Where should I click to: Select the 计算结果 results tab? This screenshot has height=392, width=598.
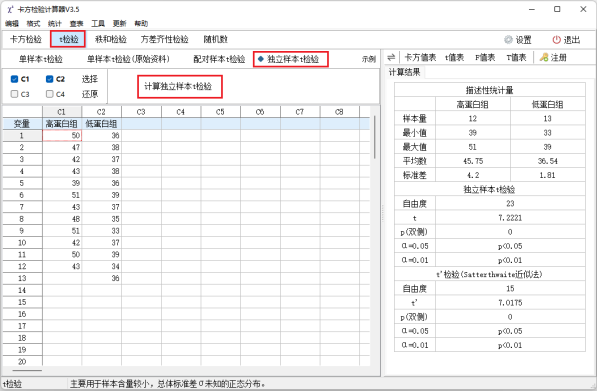[404, 72]
